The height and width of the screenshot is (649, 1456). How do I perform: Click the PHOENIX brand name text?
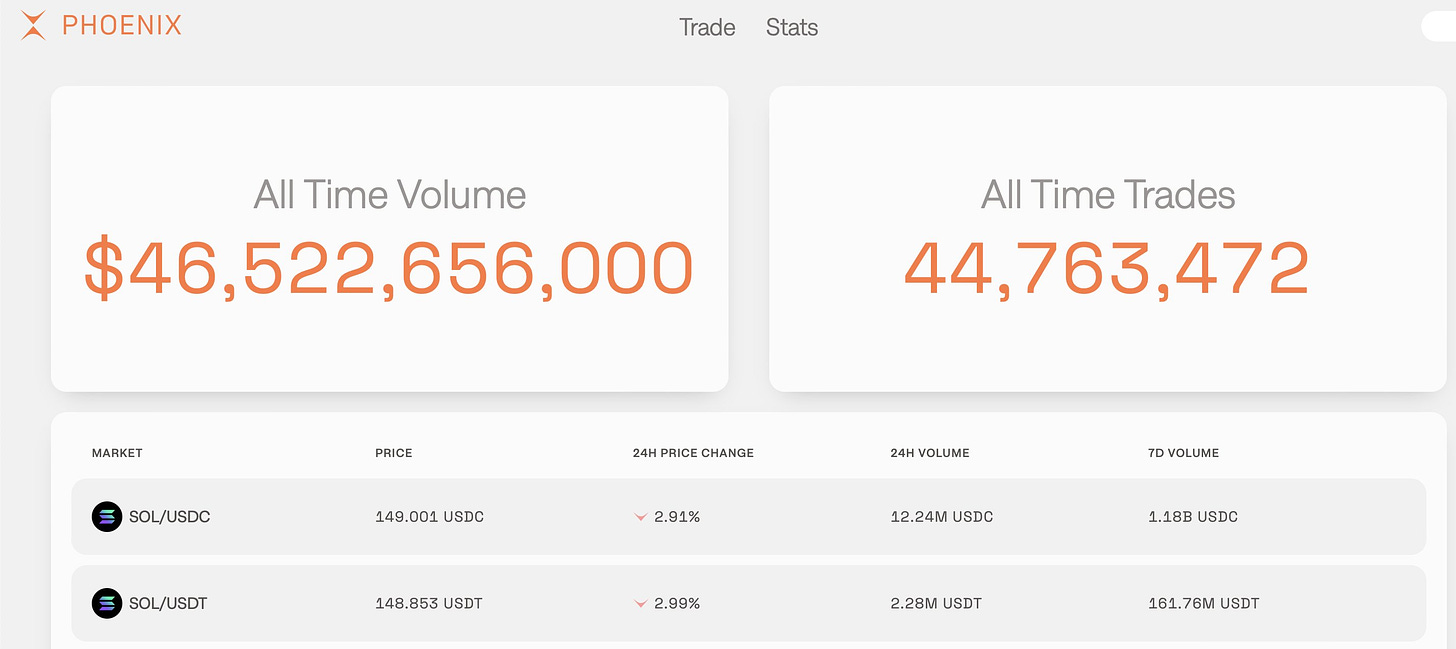click(x=122, y=26)
